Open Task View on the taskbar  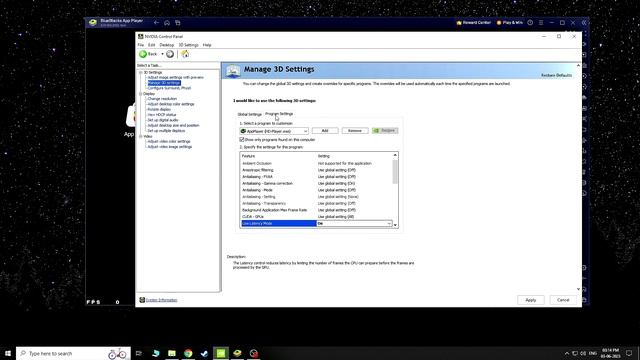[139, 353]
